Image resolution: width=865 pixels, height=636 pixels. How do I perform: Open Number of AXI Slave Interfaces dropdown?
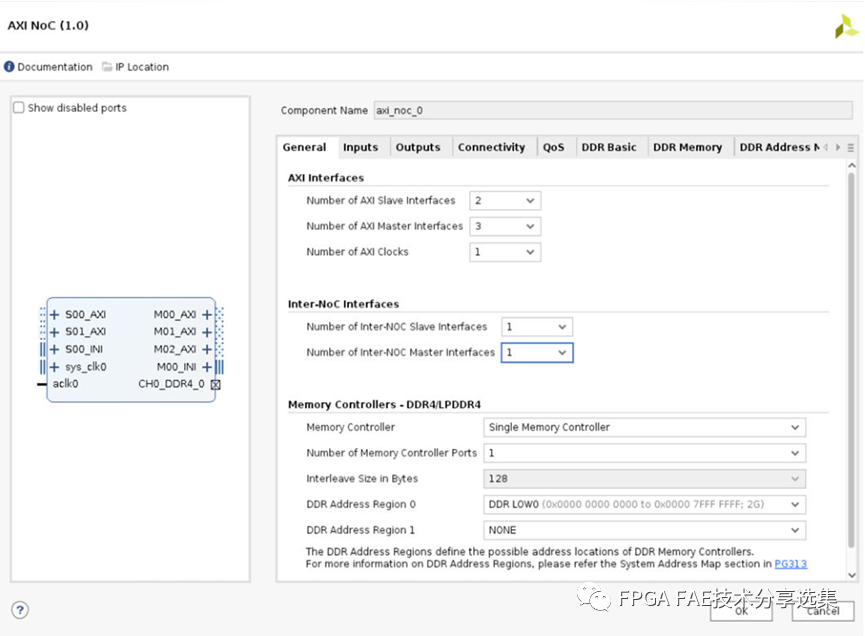pos(505,201)
